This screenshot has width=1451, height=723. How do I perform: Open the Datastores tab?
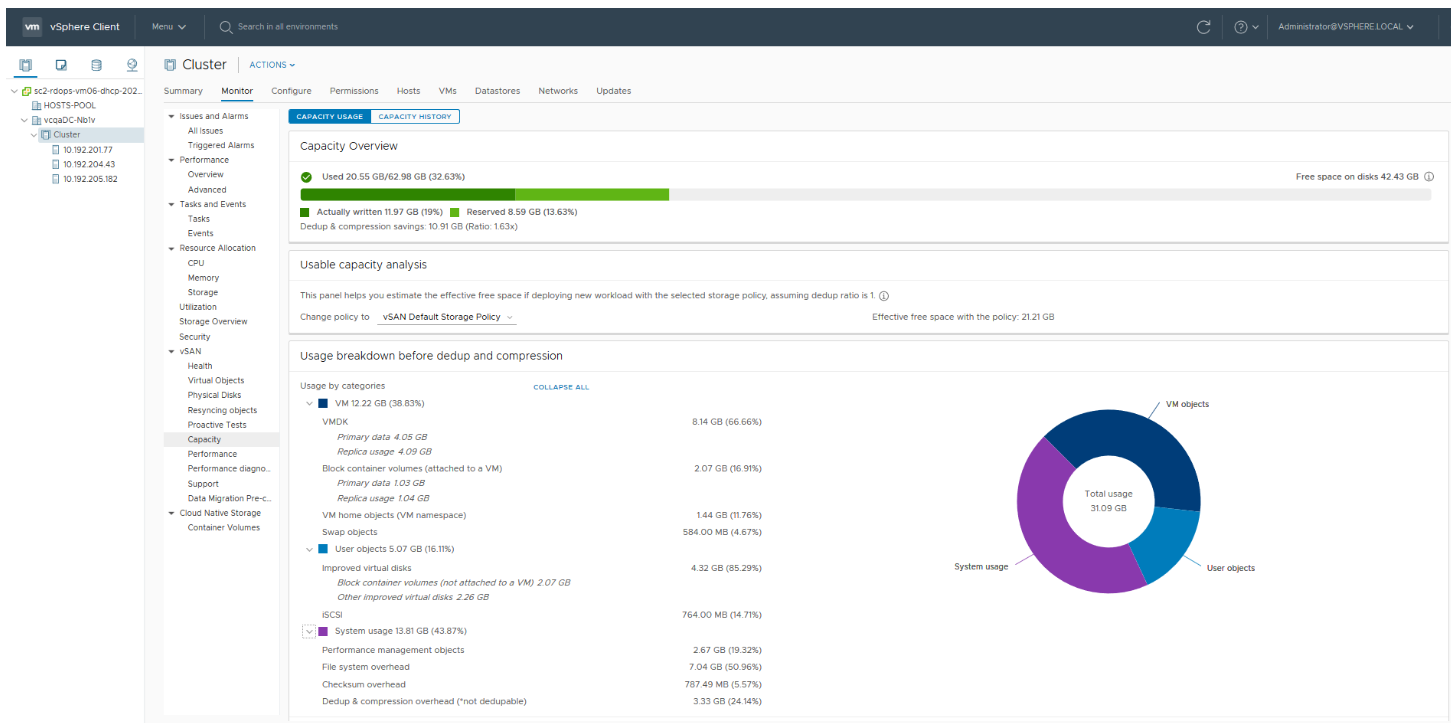tap(497, 91)
